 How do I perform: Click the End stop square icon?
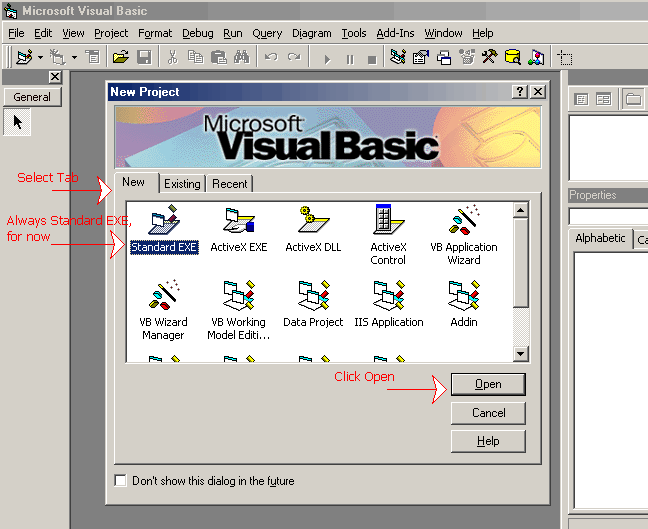(372, 59)
